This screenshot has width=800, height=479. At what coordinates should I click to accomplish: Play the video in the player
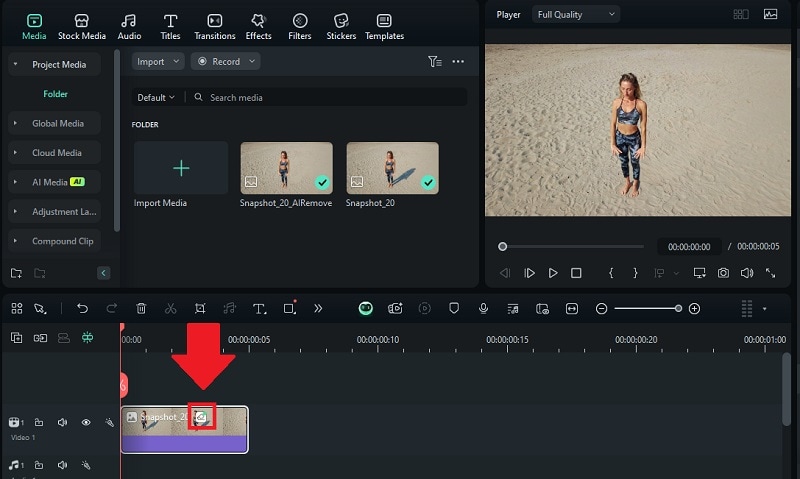pos(553,273)
